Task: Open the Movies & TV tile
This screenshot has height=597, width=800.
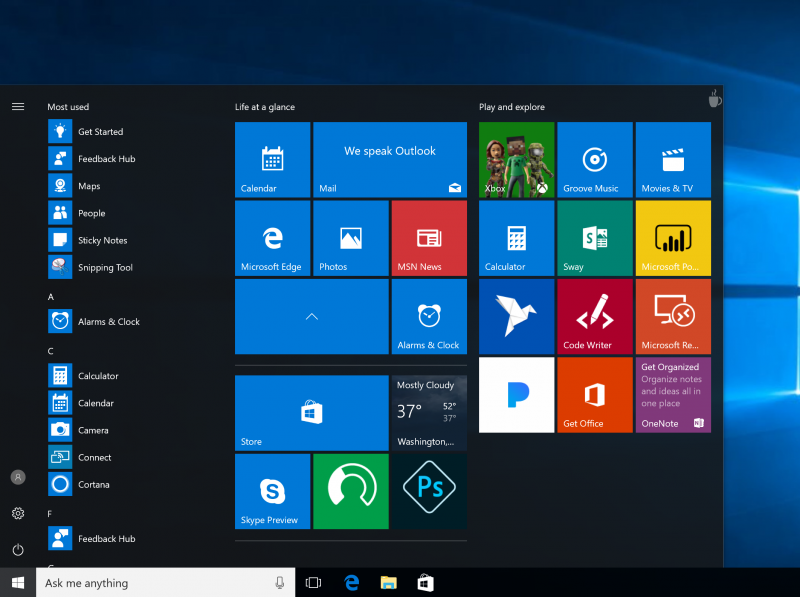Action: coord(673,160)
